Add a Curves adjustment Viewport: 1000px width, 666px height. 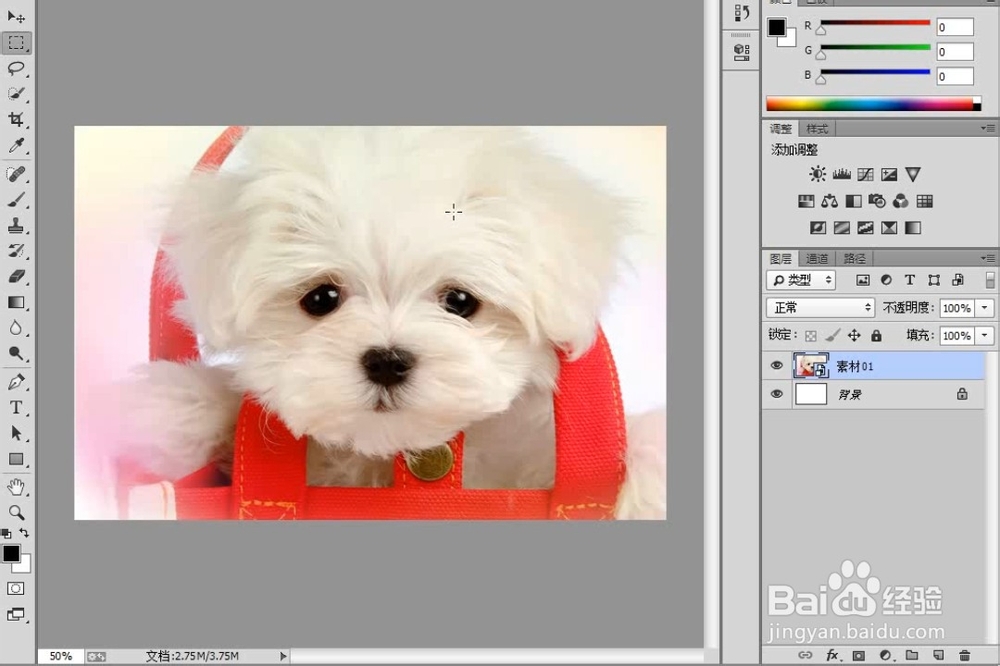point(865,174)
